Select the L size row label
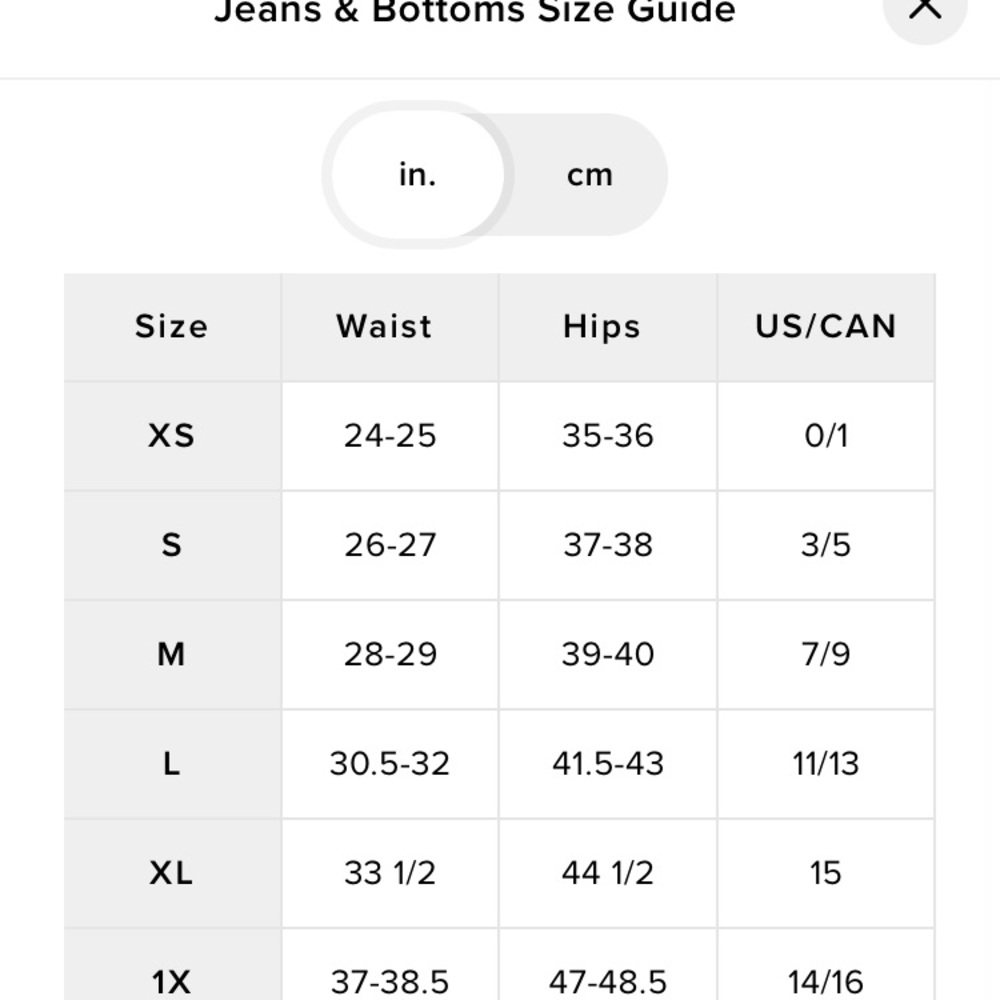1000x1000 pixels. (172, 763)
